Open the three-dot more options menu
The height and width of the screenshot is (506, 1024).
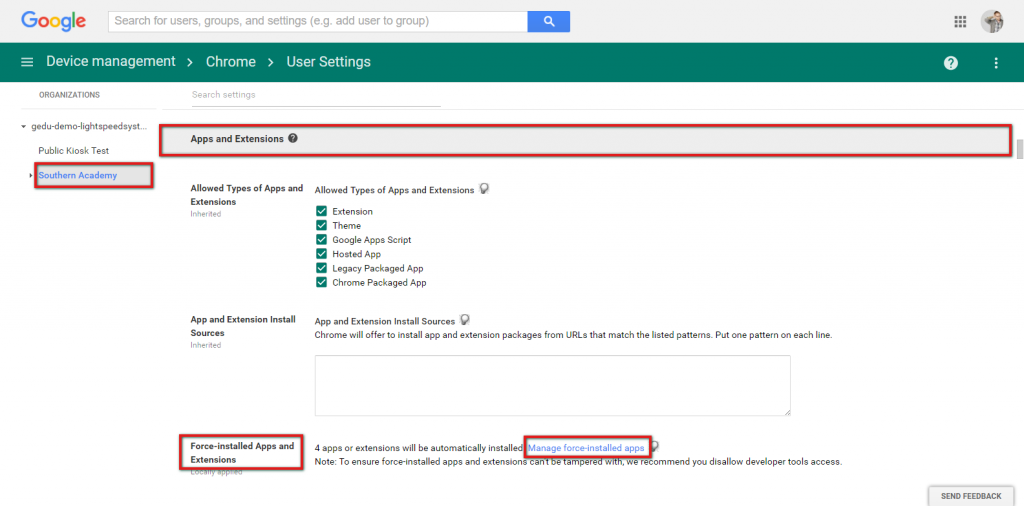996,63
